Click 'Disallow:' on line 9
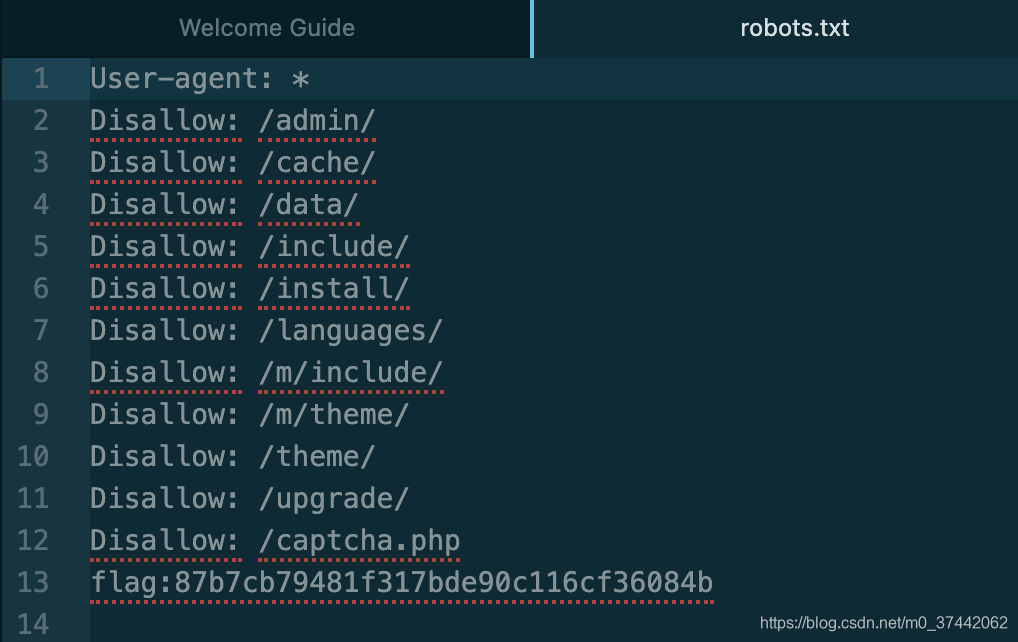 click(165, 414)
